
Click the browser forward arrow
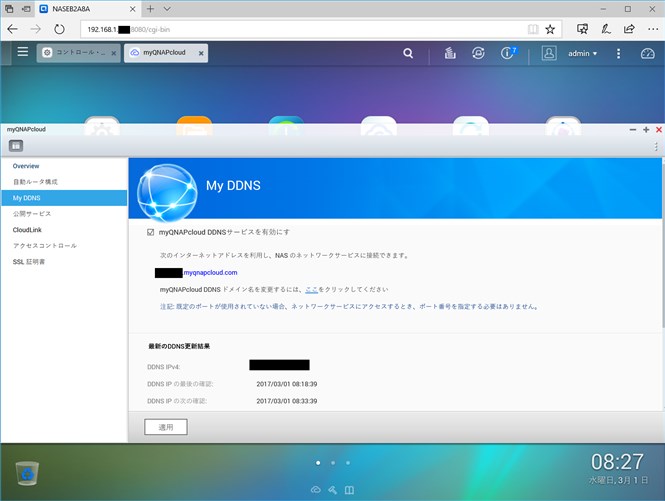[x=36, y=29]
